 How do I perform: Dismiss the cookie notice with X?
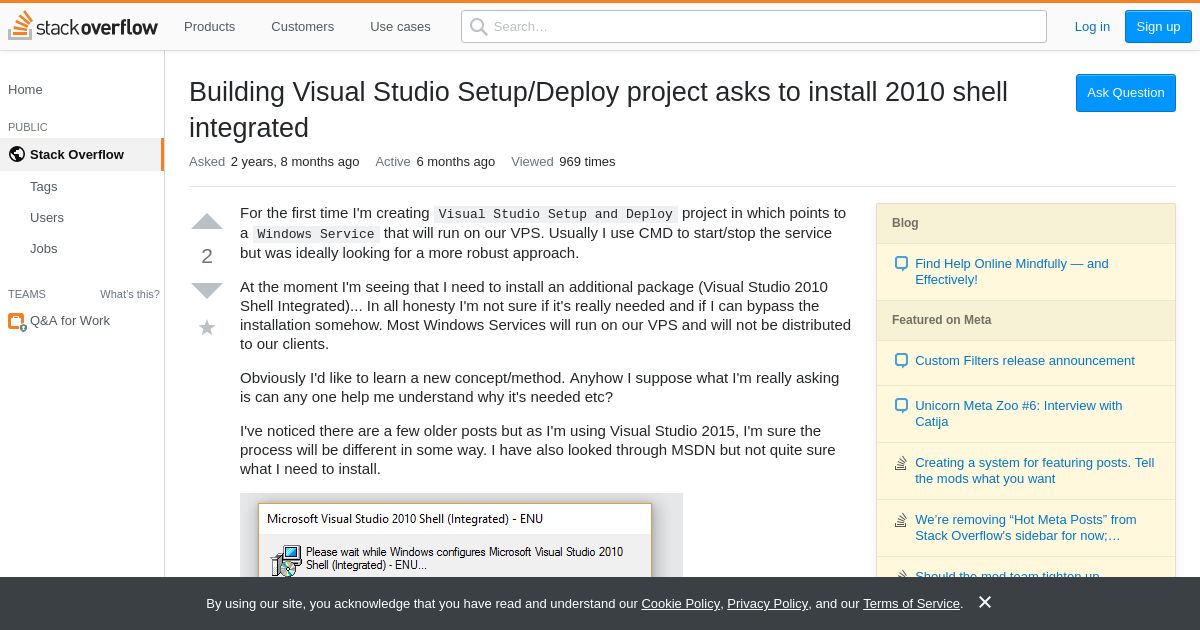(985, 602)
